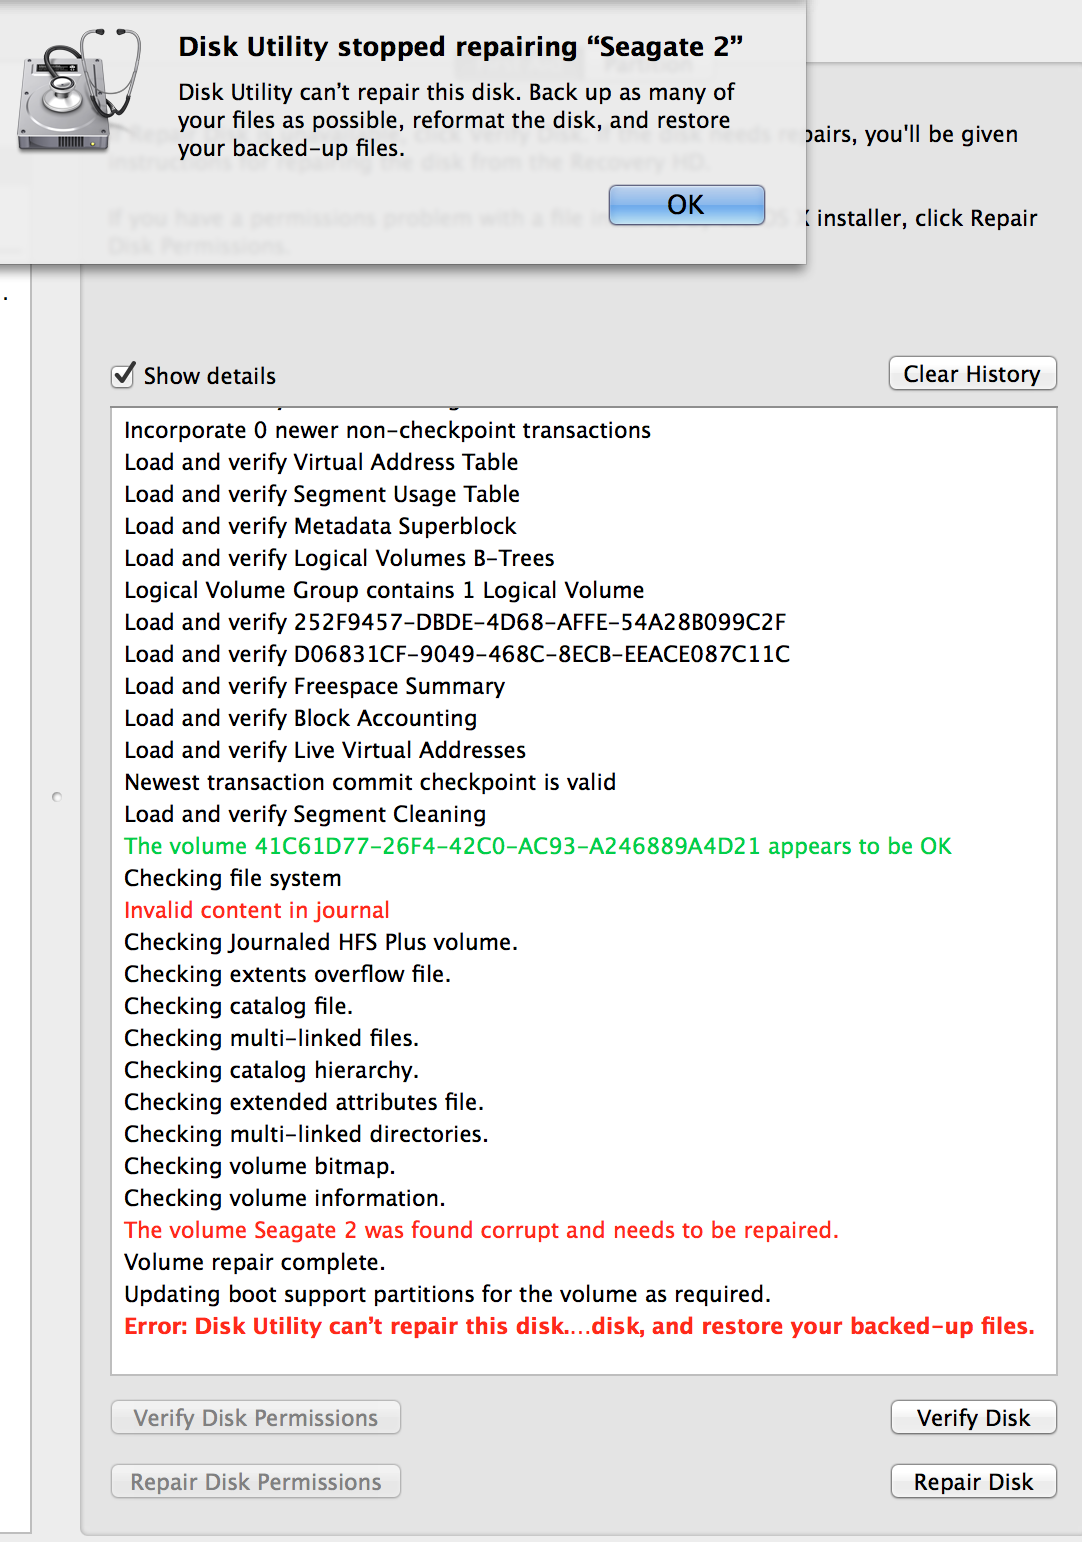Screen dimensions: 1082x1542
Task: Click the disabled Repair Disk Permissions button
Action: 256,1481
